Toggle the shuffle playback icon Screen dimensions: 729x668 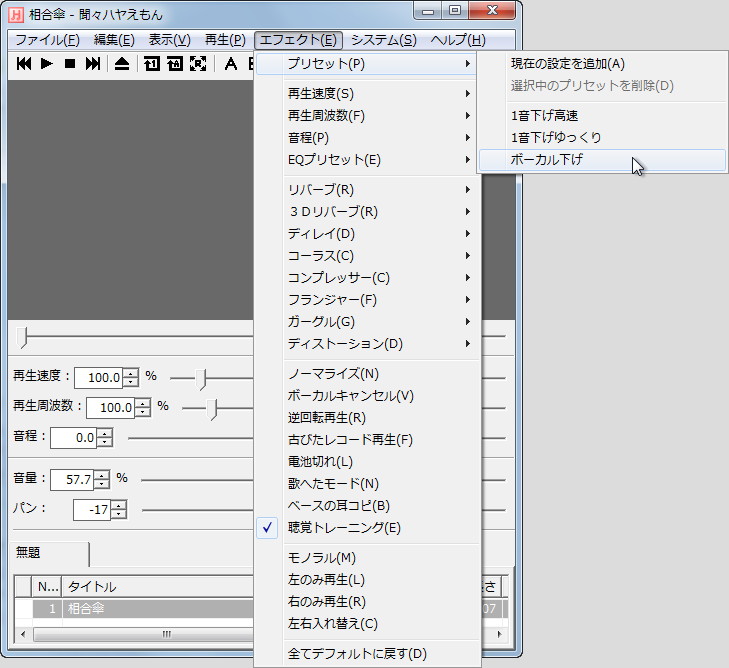pyautogui.click(x=198, y=64)
